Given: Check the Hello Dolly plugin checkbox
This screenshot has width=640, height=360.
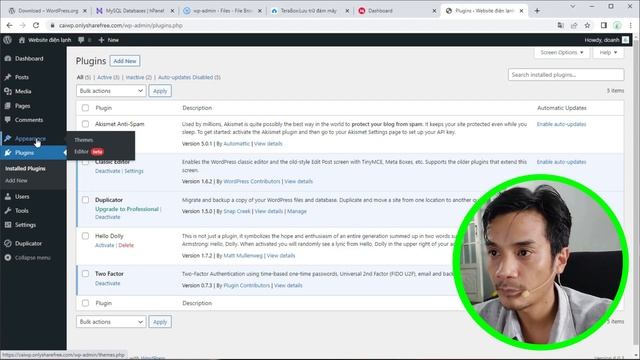Looking at the screenshot, I should (85, 236).
